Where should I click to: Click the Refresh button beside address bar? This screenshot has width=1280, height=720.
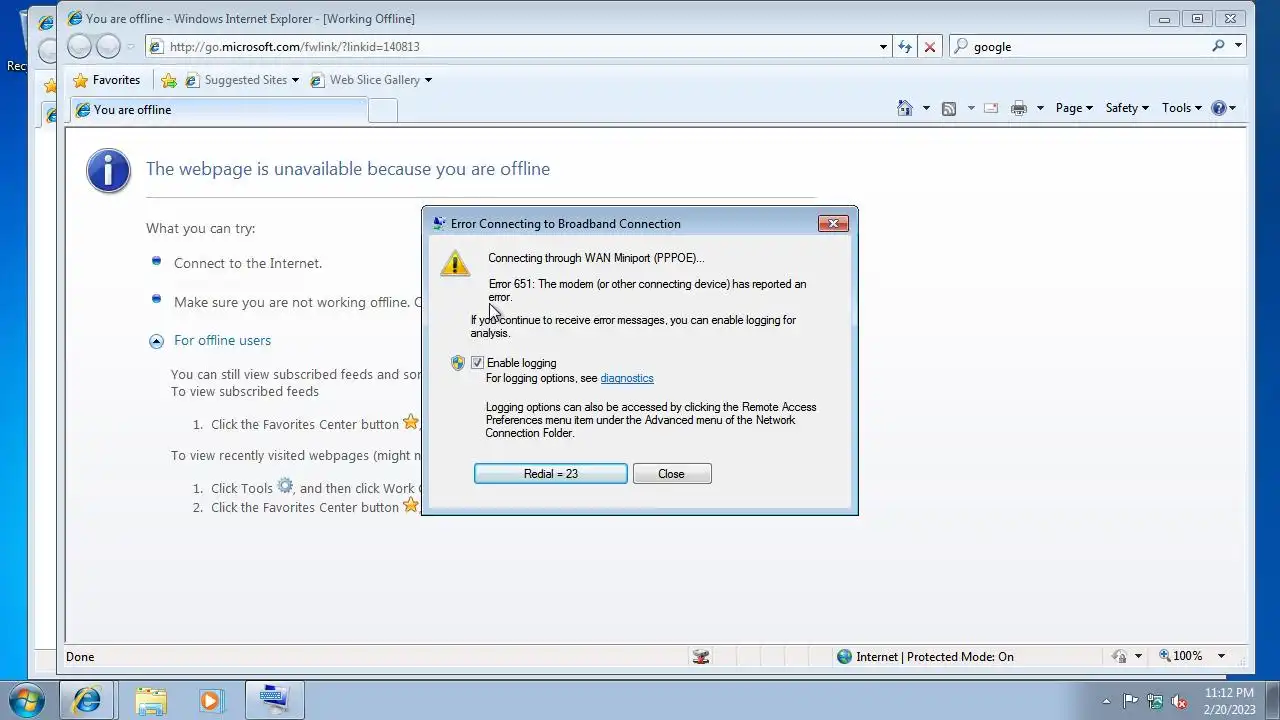pyautogui.click(x=905, y=46)
